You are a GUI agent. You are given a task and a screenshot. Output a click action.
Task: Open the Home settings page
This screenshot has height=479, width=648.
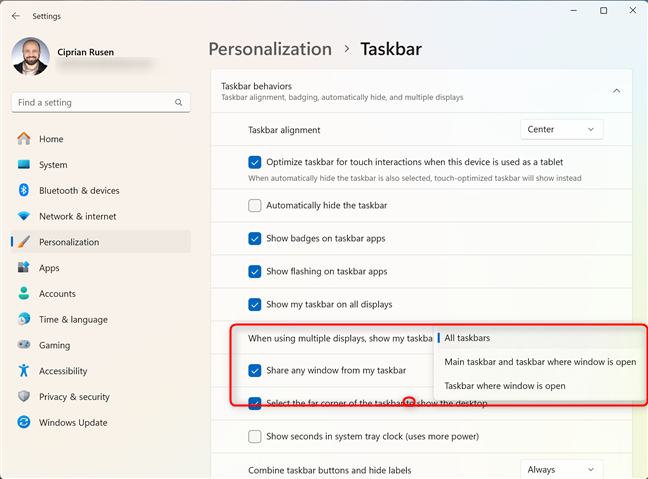click(x=101, y=139)
